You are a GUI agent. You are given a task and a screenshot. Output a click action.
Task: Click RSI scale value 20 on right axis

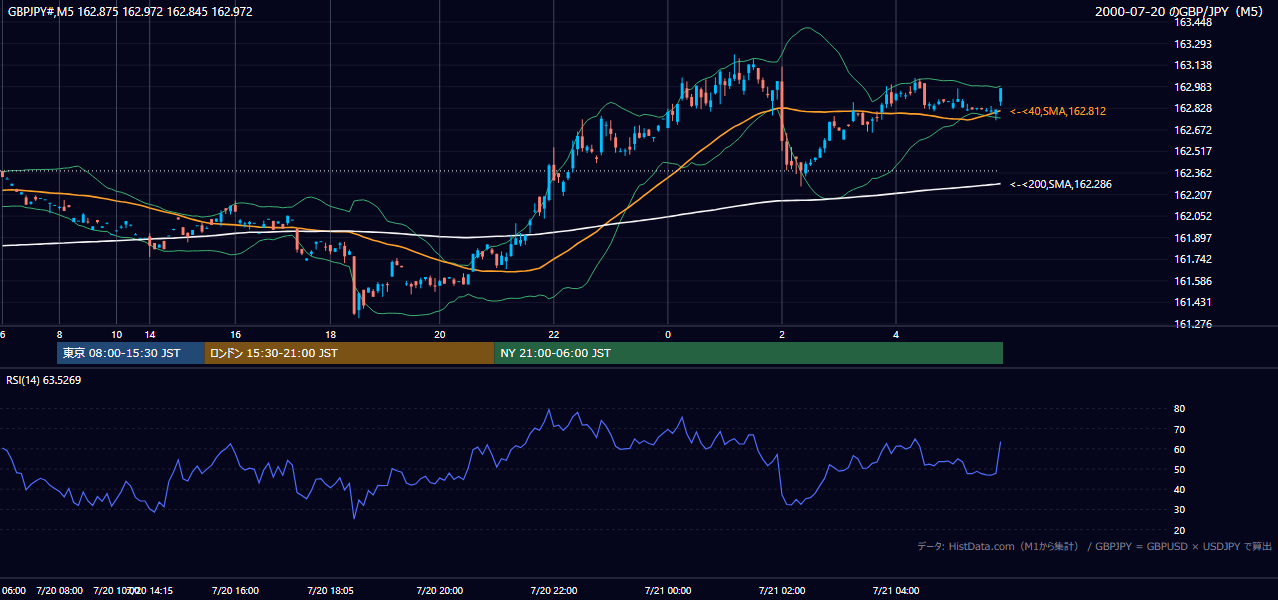point(1179,530)
